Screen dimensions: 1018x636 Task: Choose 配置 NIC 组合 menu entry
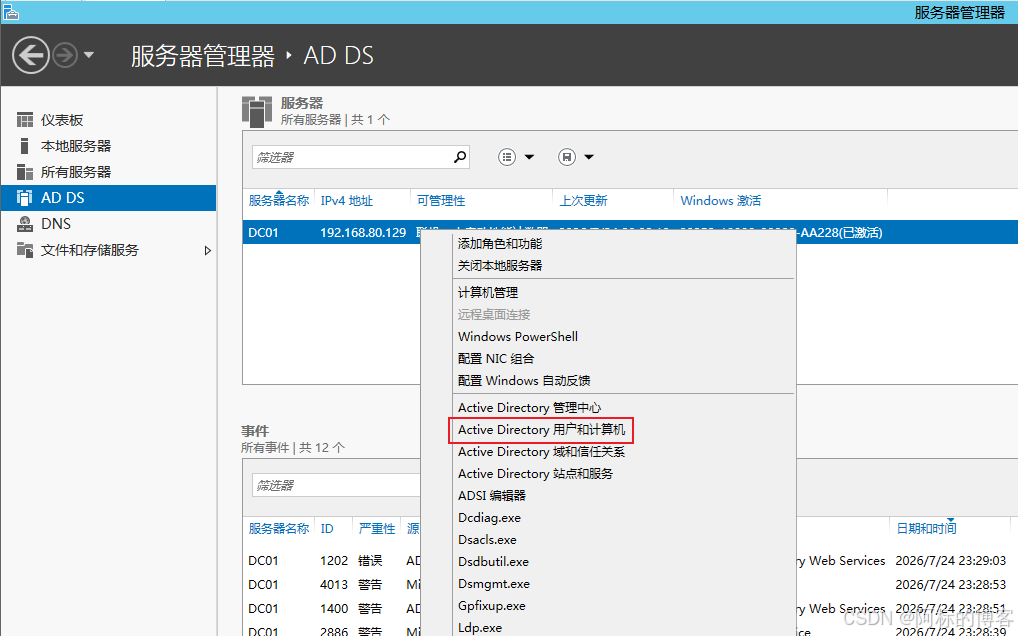click(x=496, y=359)
